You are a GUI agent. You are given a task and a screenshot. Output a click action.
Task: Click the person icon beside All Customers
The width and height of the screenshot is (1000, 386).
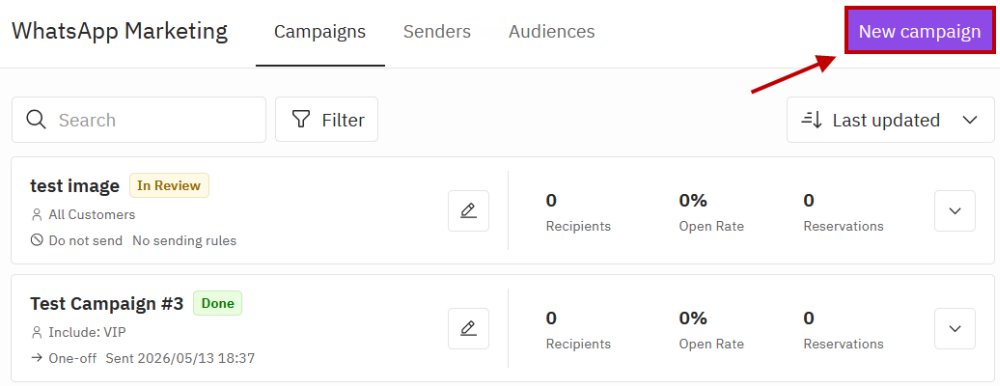36,215
